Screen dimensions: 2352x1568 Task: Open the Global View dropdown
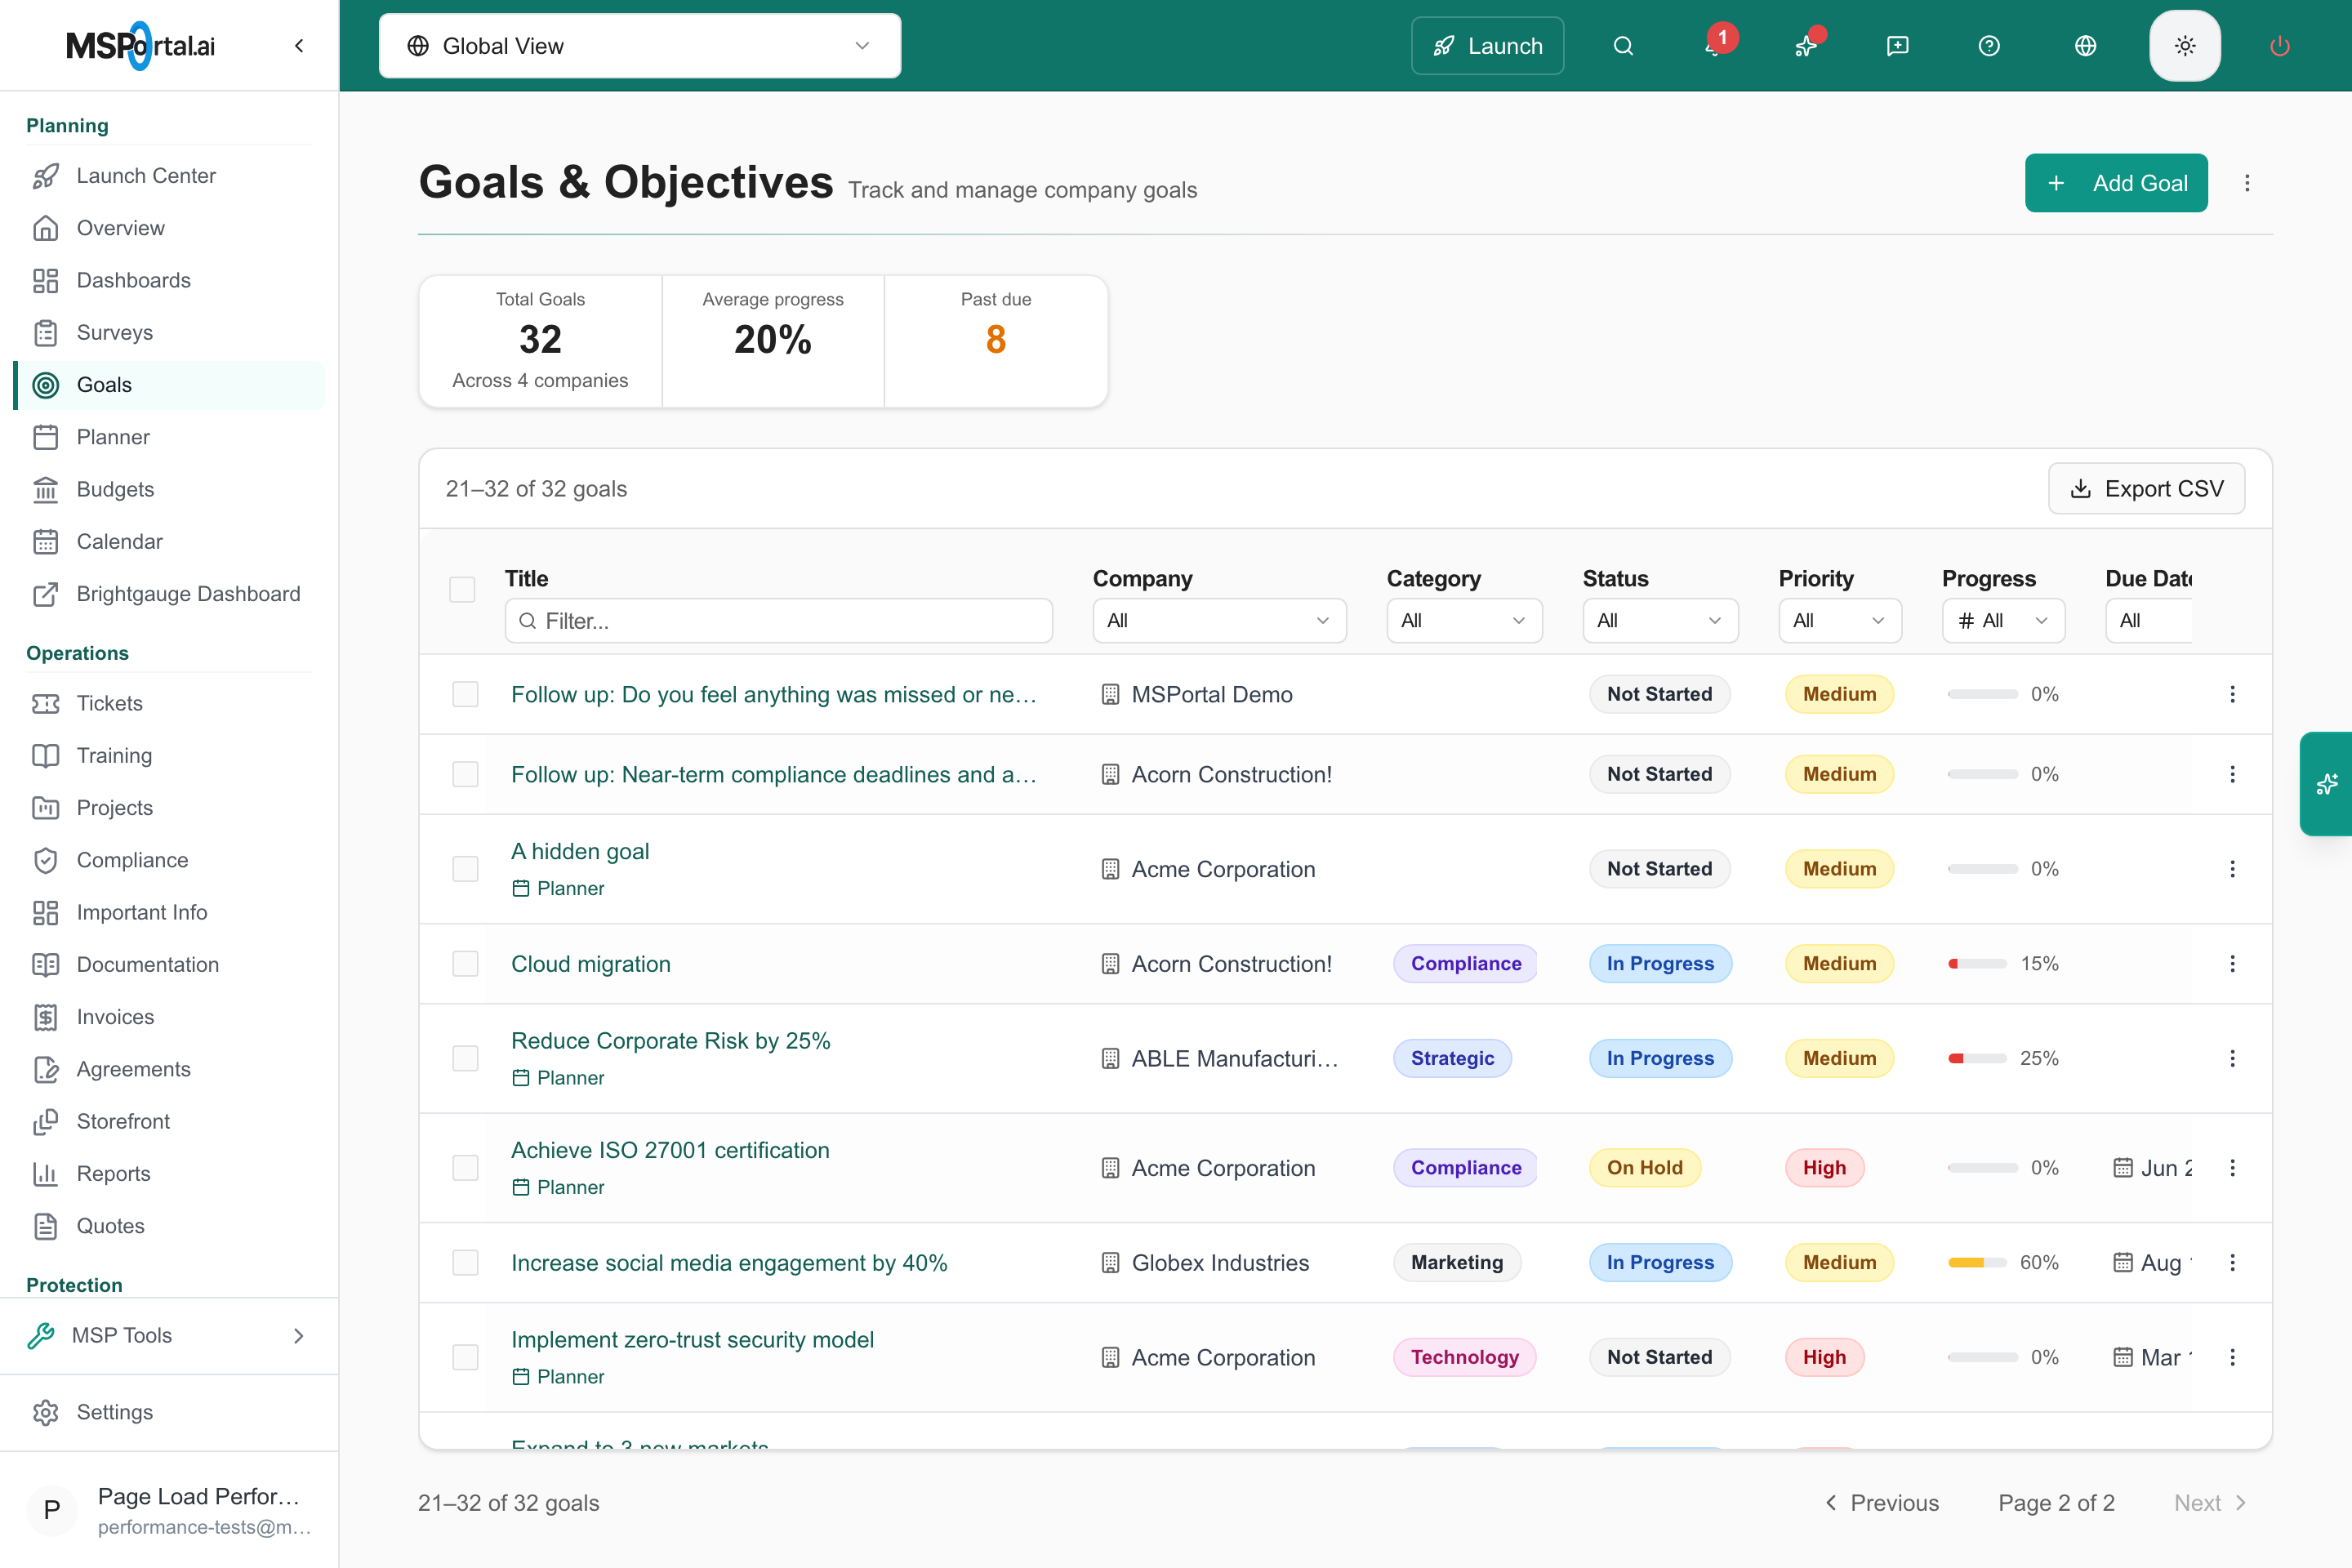[640, 46]
